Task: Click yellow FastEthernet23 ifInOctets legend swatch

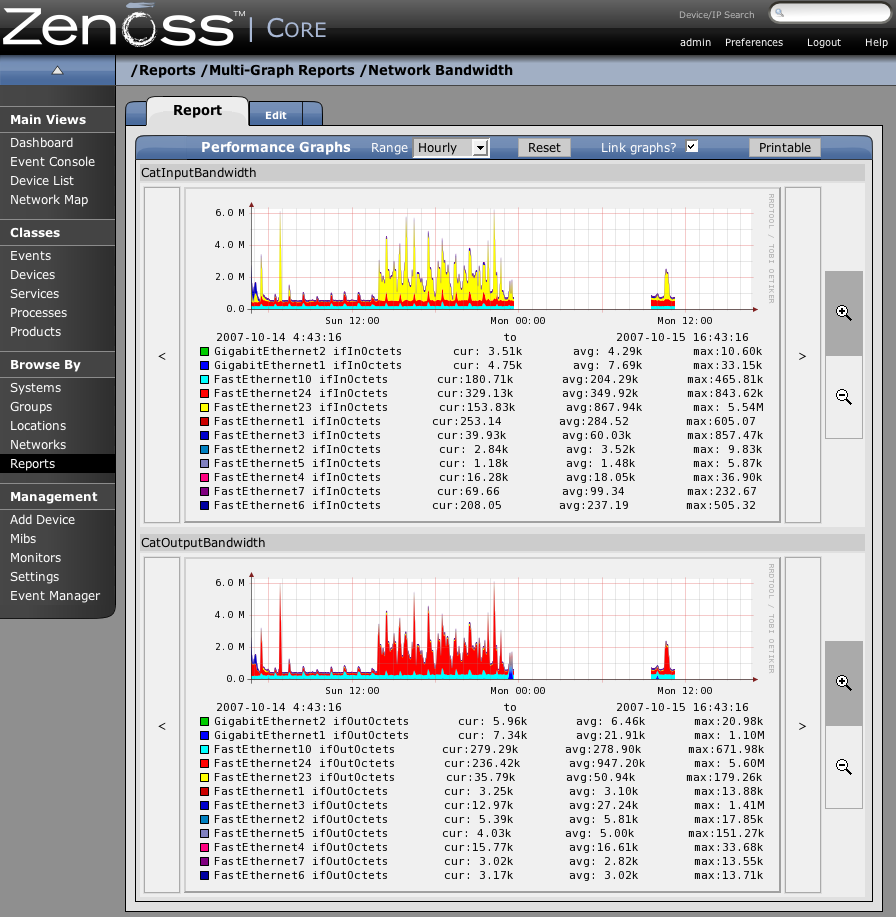Action: 204,408
